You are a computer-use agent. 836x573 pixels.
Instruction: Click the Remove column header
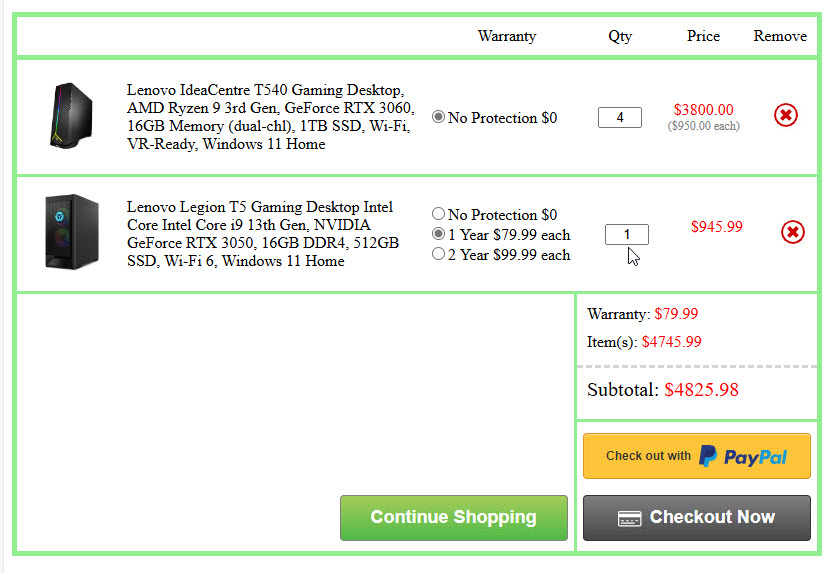coord(780,36)
